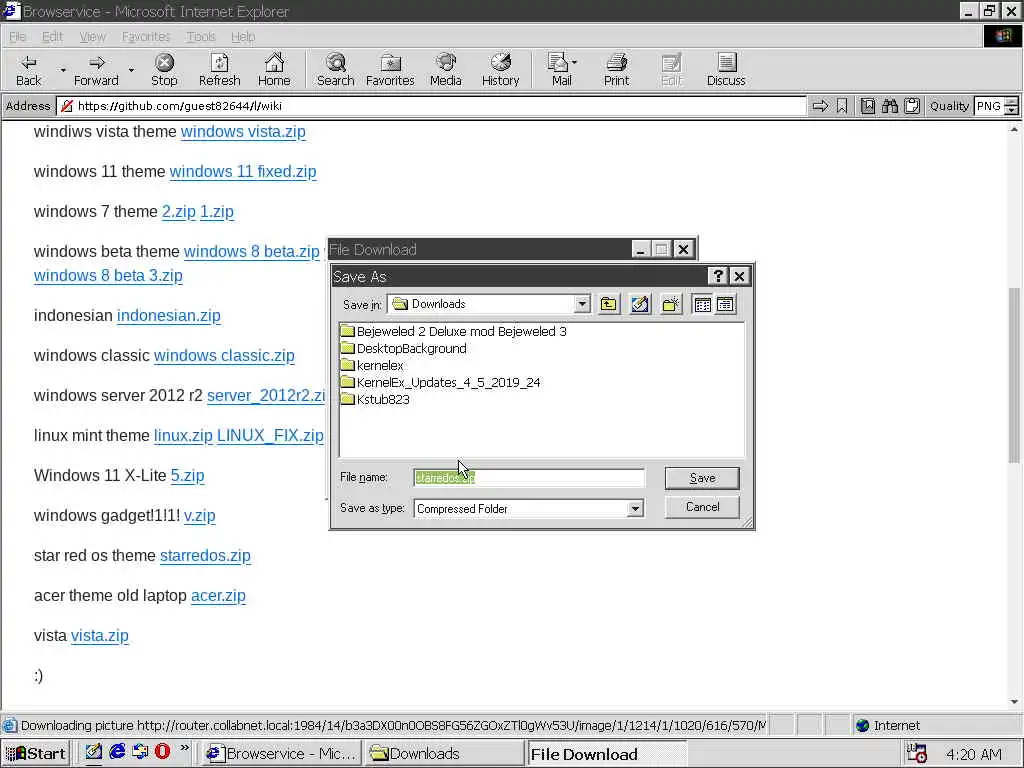
Task: Click the page vertical scrollbar thumb
Action: [1014, 374]
